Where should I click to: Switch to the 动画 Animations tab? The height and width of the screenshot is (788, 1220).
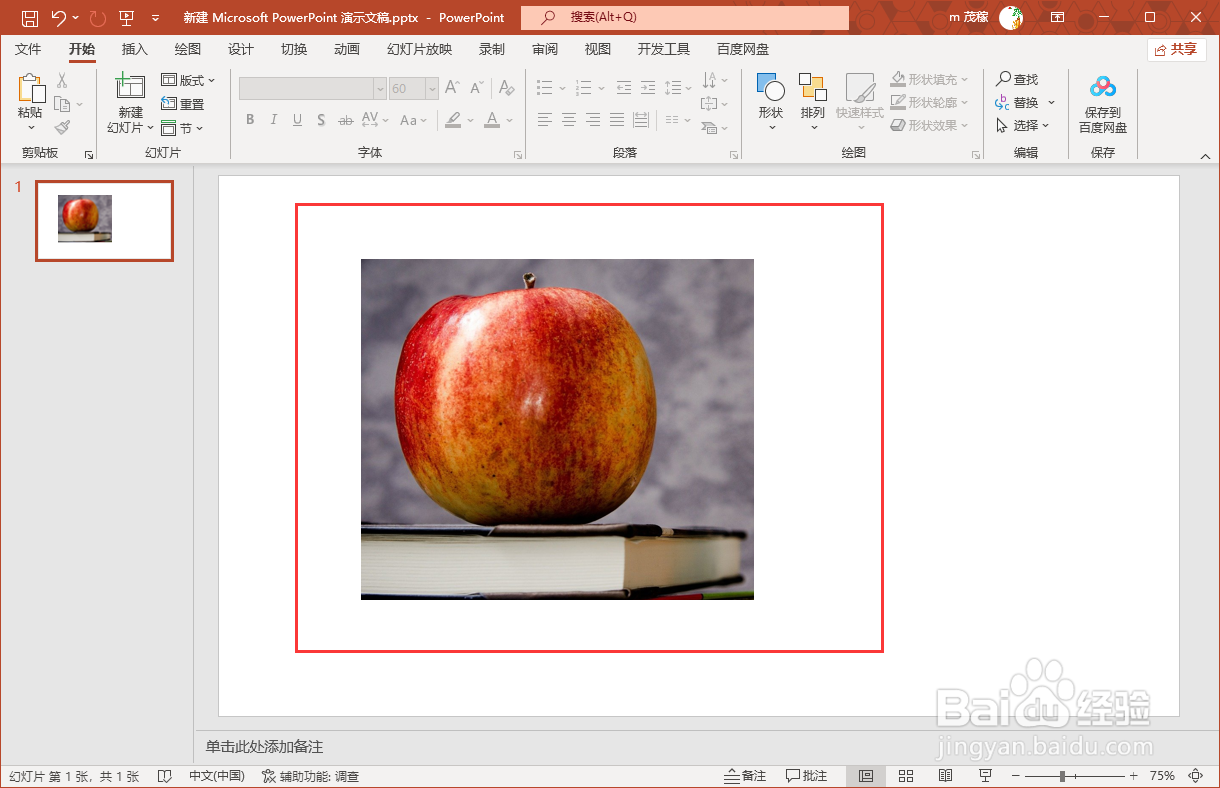[x=347, y=49]
